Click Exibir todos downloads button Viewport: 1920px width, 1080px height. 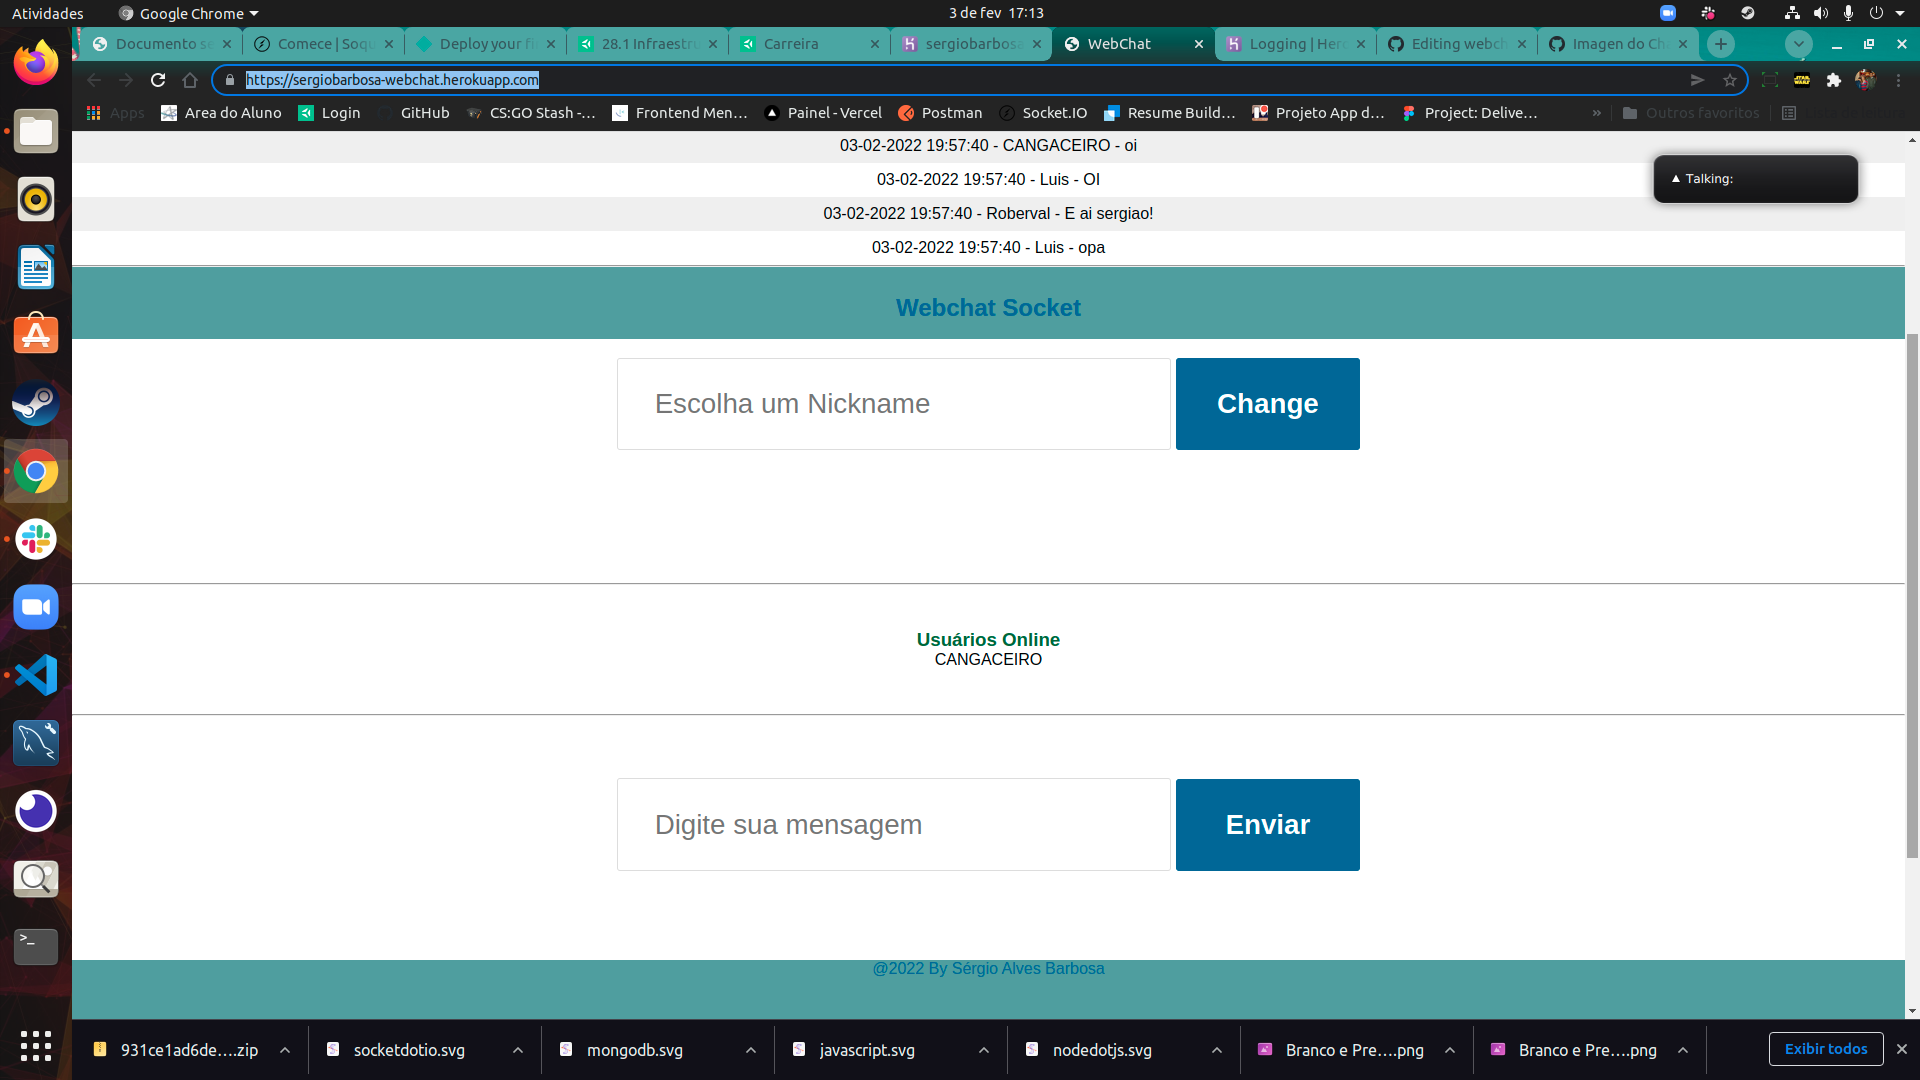point(1826,1049)
